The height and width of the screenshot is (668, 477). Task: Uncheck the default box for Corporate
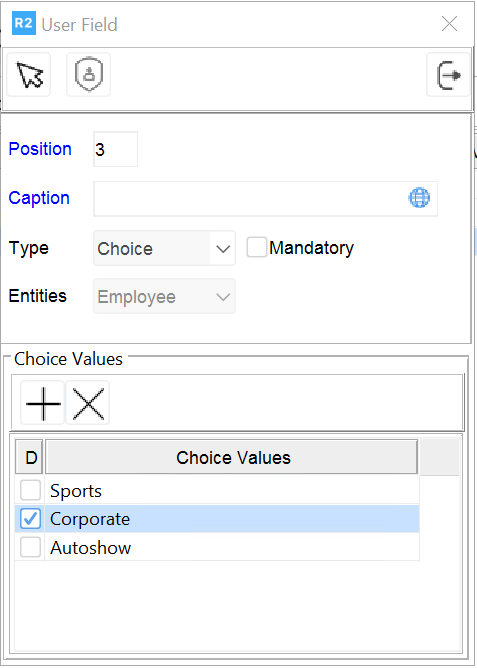pyautogui.click(x=30, y=518)
